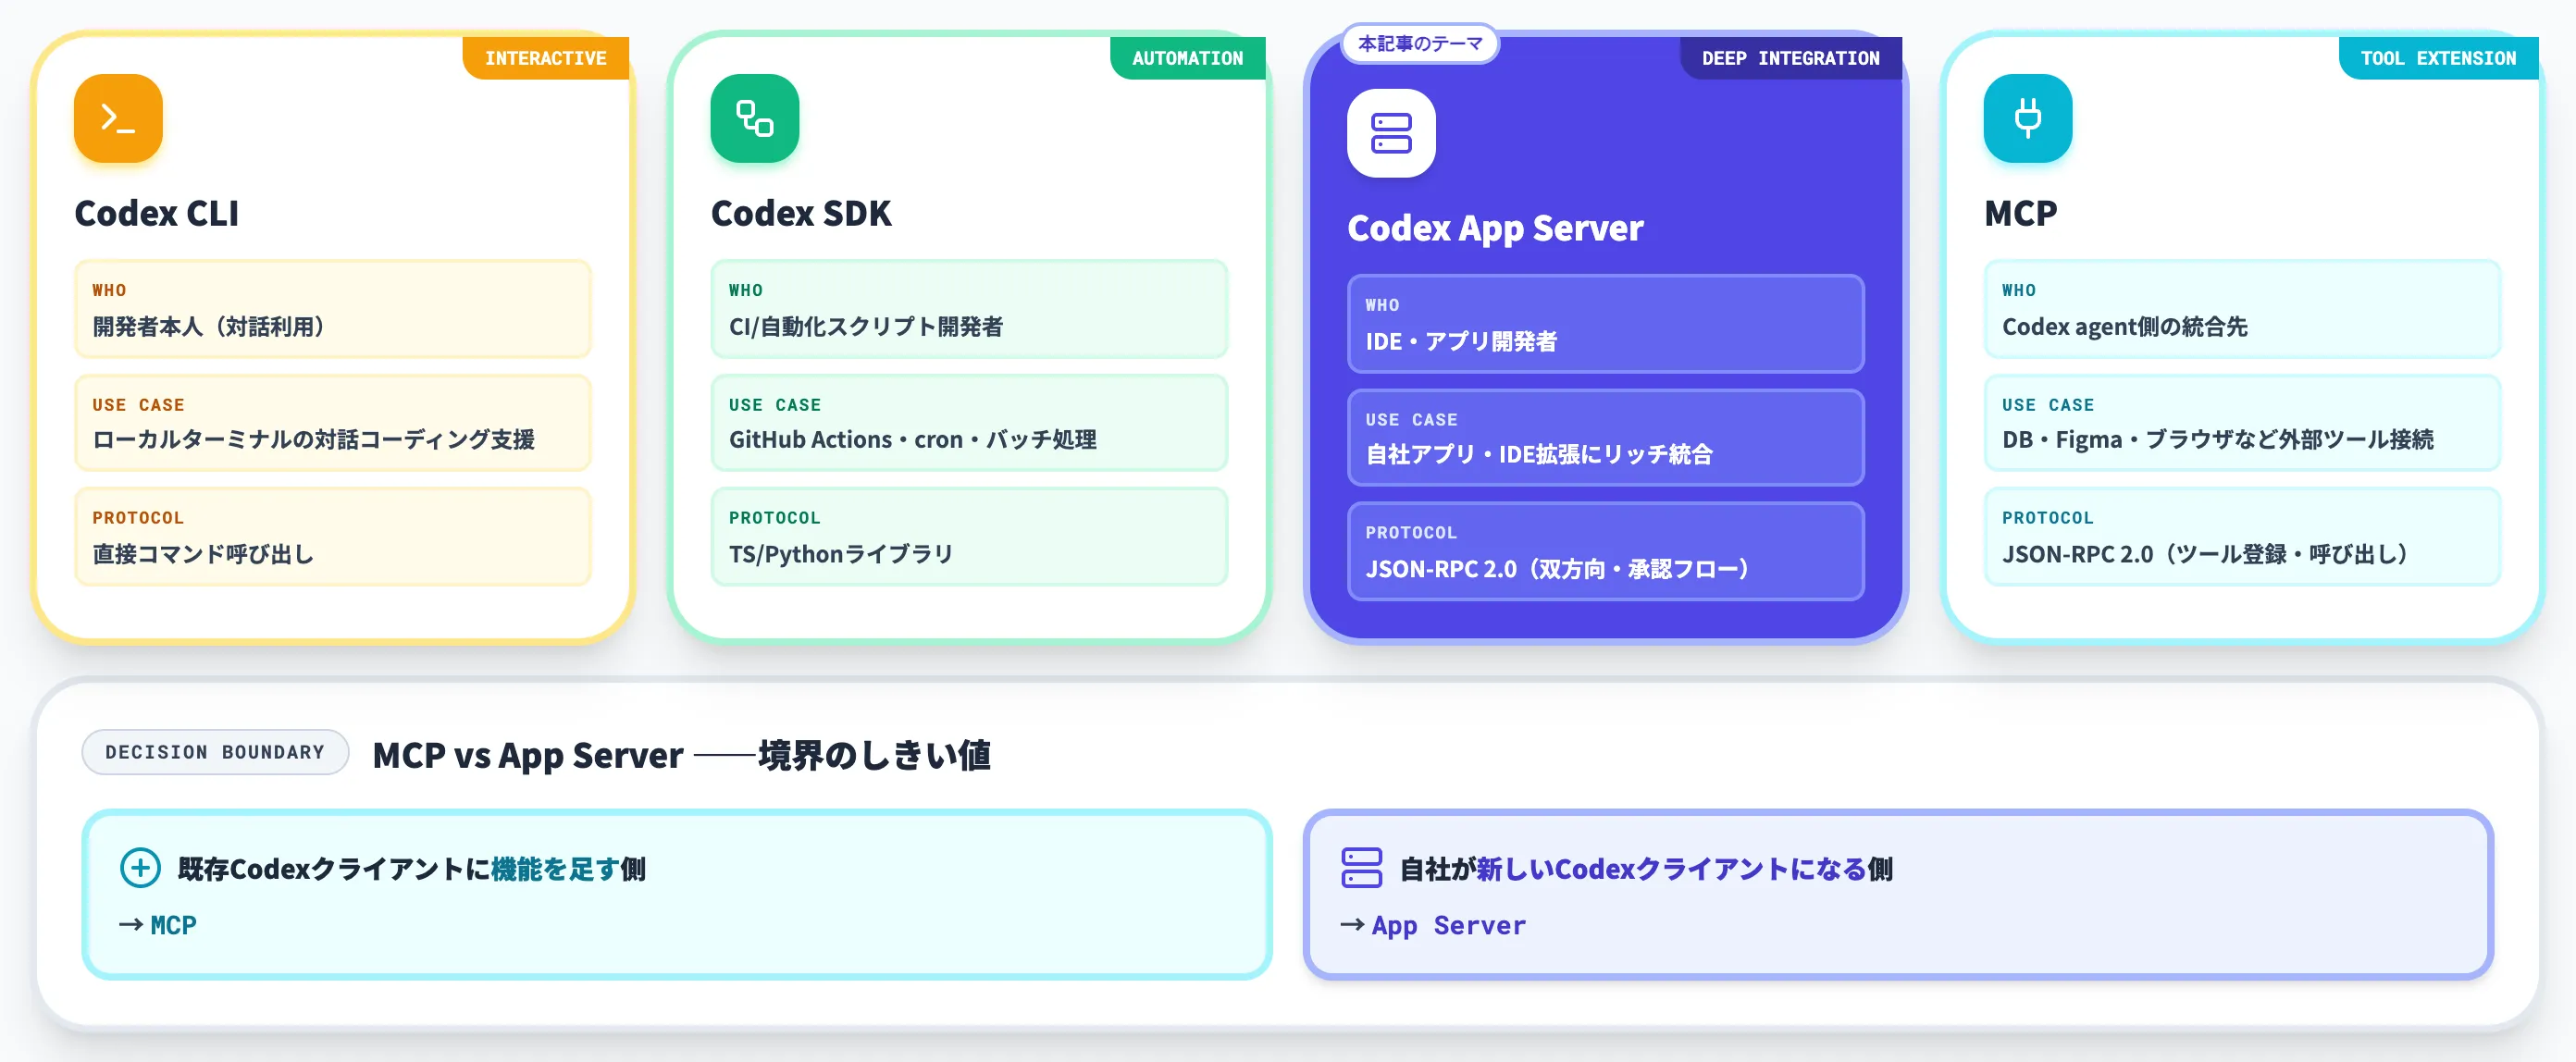Click the white server icon in Codex App Server card
This screenshot has height=1062, width=2576.
click(x=1391, y=133)
